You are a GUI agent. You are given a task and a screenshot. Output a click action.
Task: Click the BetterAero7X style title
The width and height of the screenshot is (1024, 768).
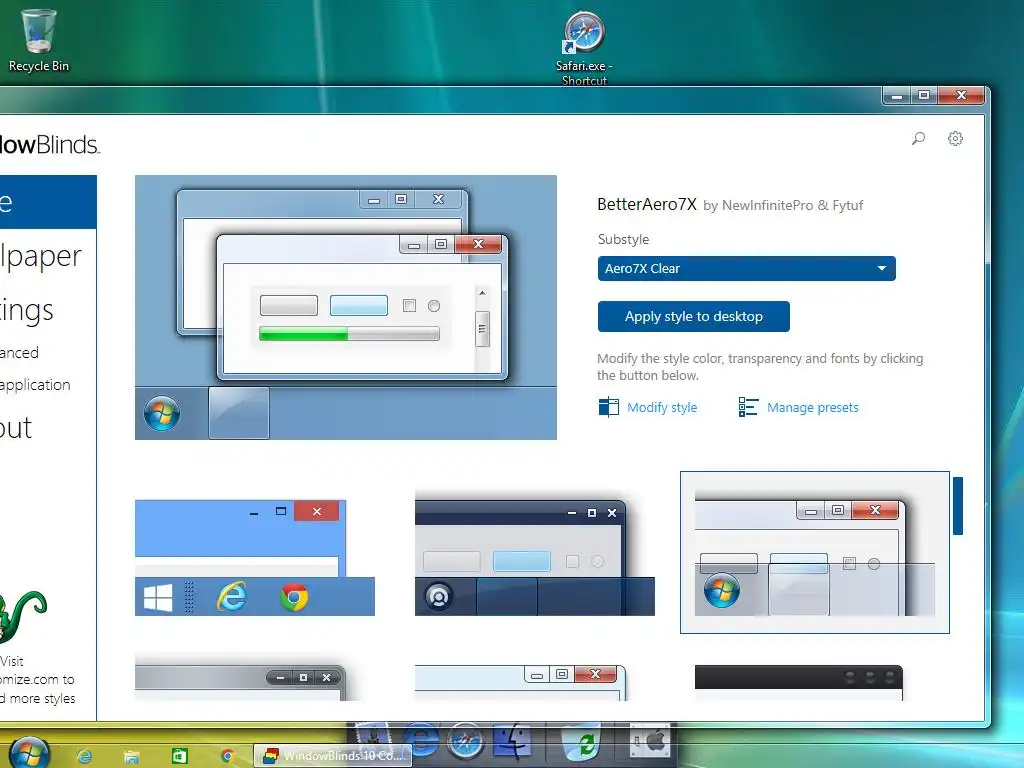(647, 204)
